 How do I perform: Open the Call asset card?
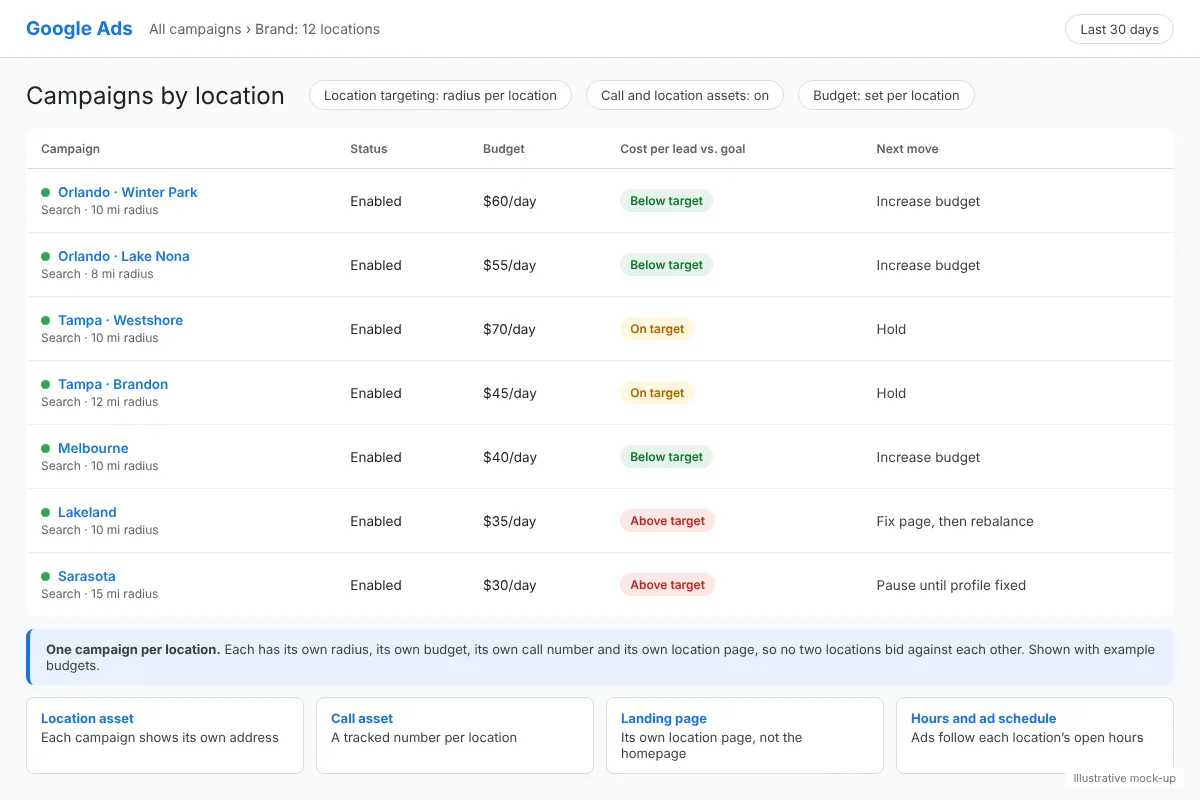click(455, 735)
